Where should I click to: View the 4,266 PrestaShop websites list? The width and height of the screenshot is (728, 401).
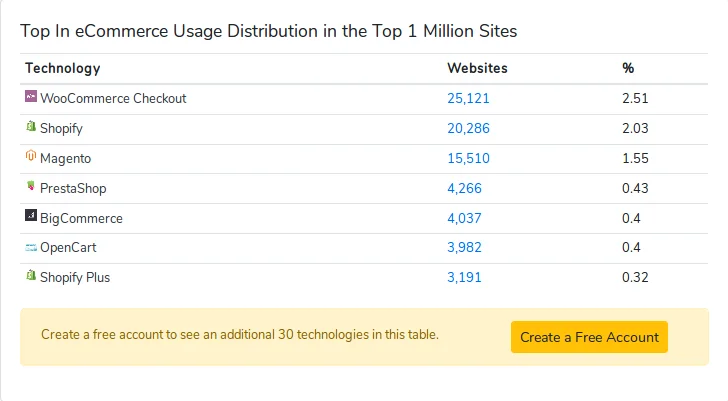tap(464, 188)
